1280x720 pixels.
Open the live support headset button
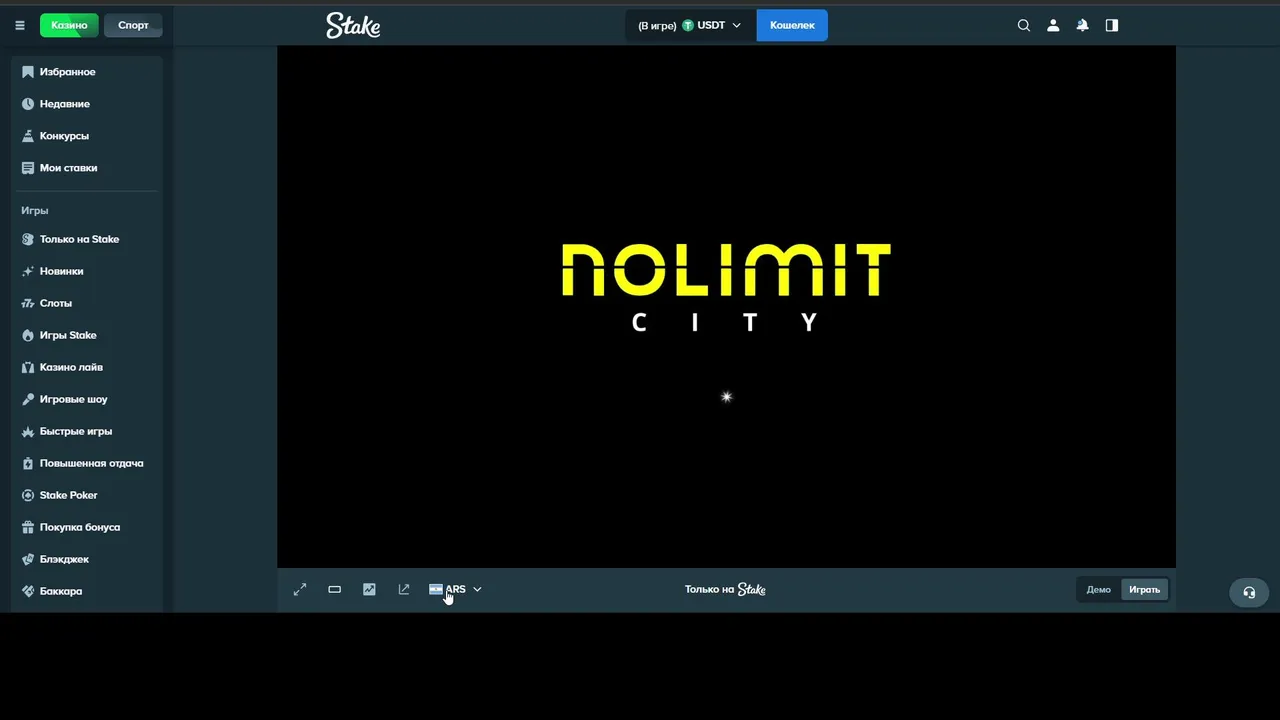(1249, 592)
